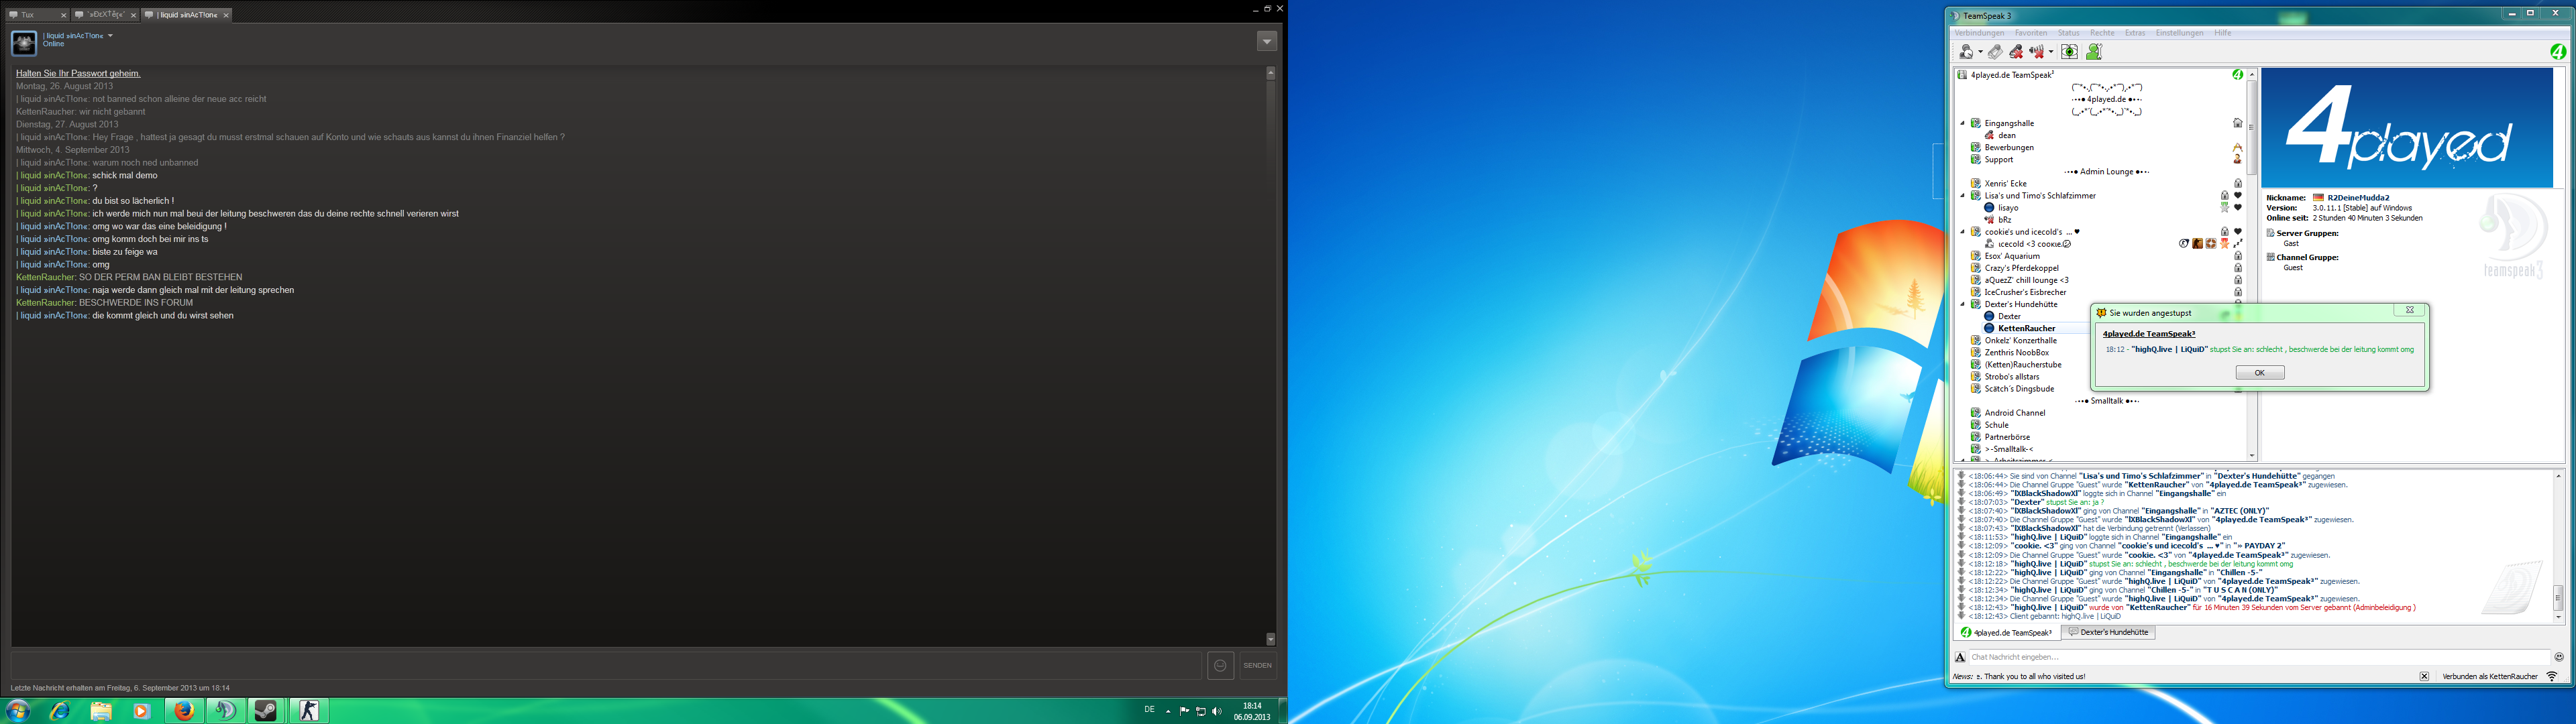Open contacts manager icon in TeamSpeak toolbar
Screen dimensions: 2576x724
pyautogui.click(x=2094, y=52)
